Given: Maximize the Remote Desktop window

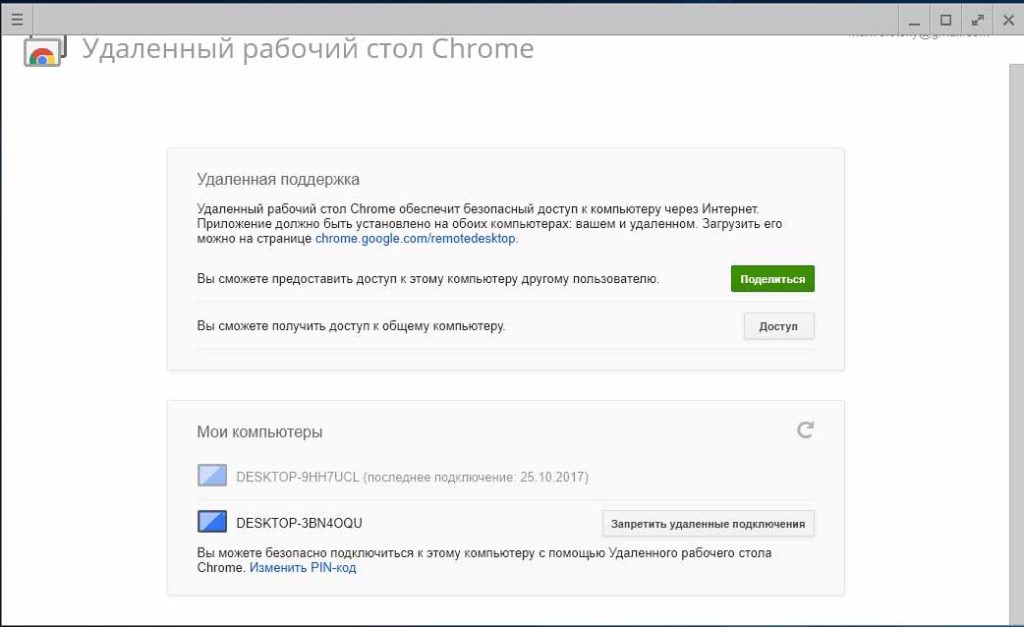Looking at the screenshot, I should 945,19.
